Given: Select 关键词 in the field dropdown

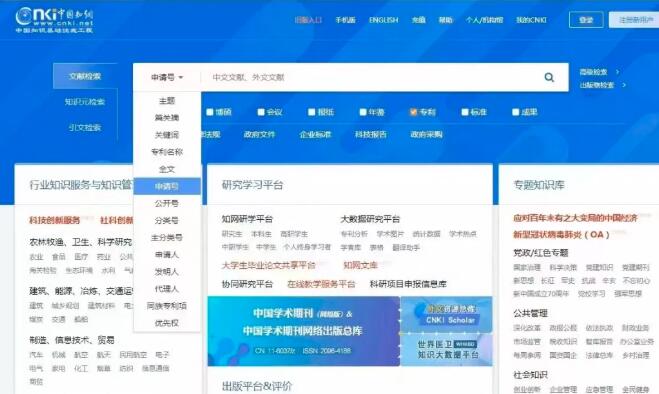Looking at the screenshot, I should tap(167, 135).
